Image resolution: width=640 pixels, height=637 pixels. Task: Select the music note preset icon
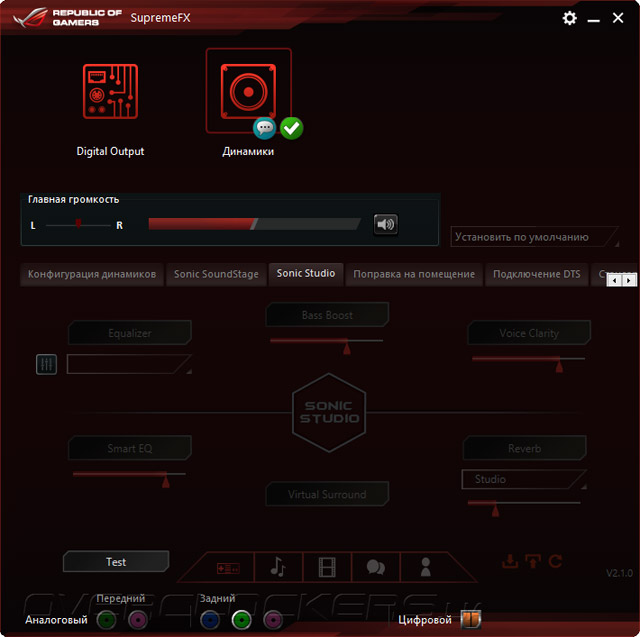(x=278, y=567)
